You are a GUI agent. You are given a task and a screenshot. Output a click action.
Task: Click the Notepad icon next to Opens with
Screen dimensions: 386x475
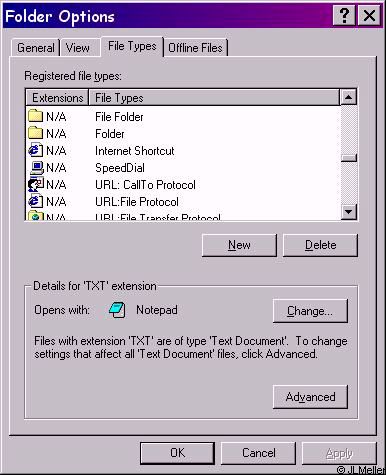coord(117,310)
